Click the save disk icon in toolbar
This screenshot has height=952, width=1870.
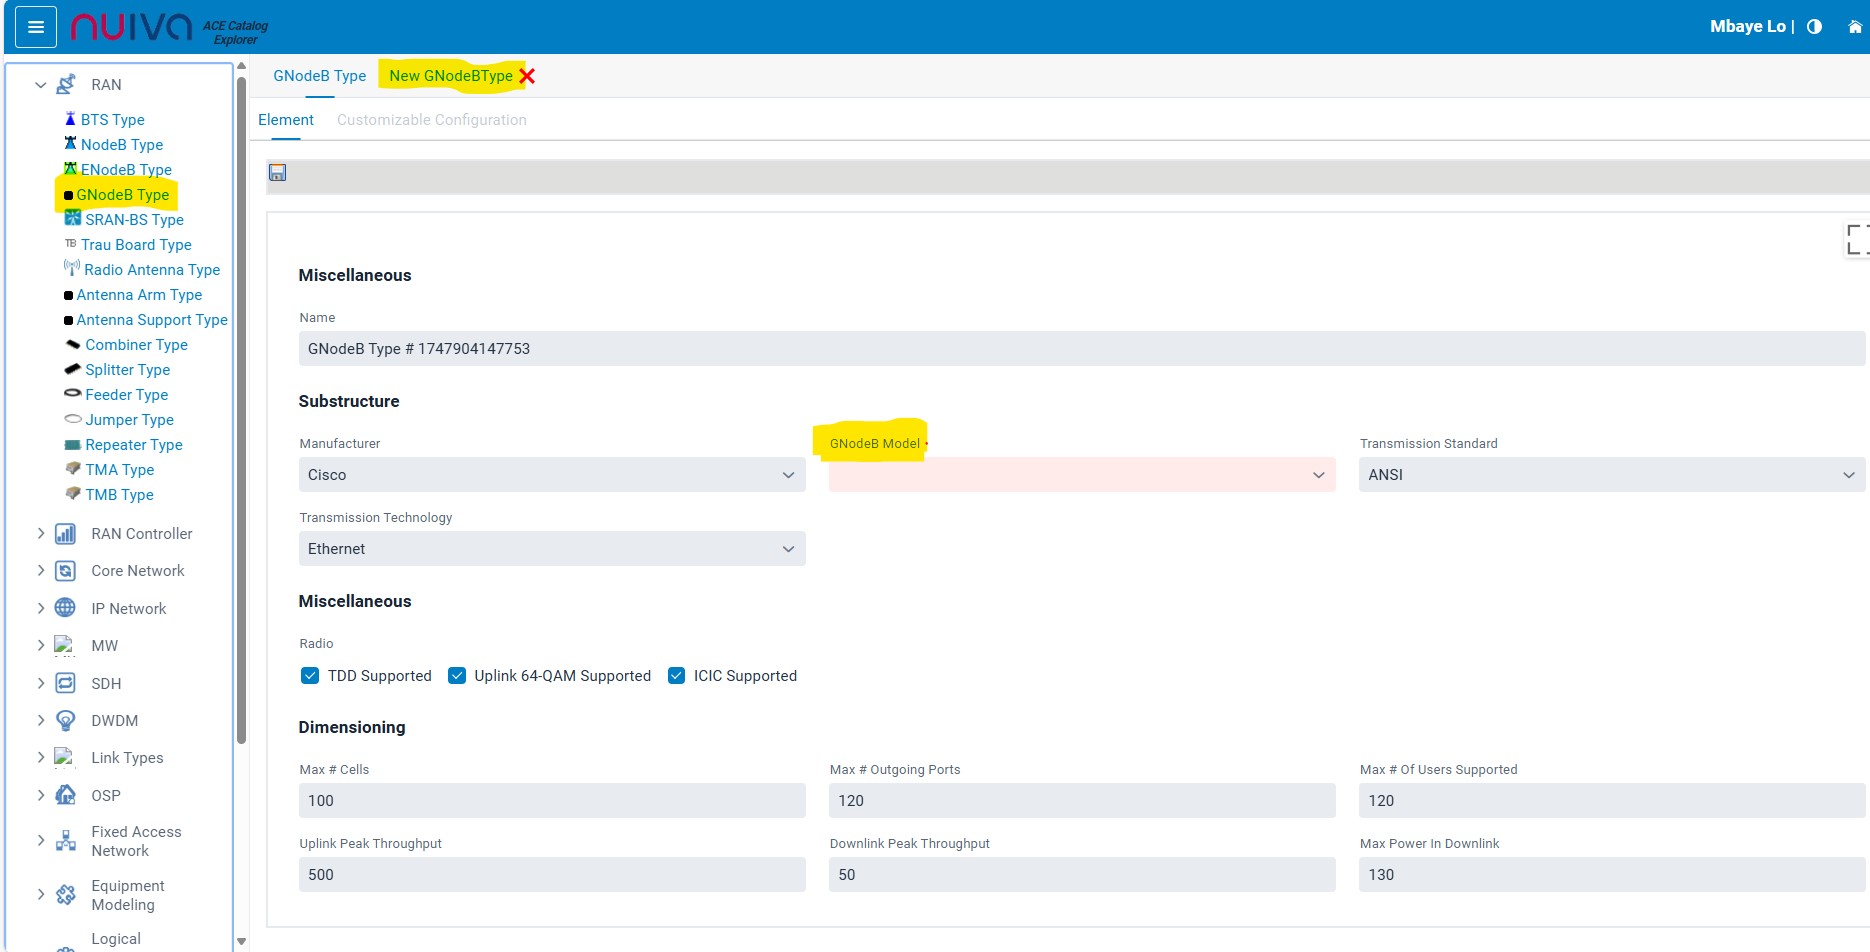tap(278, 173)
